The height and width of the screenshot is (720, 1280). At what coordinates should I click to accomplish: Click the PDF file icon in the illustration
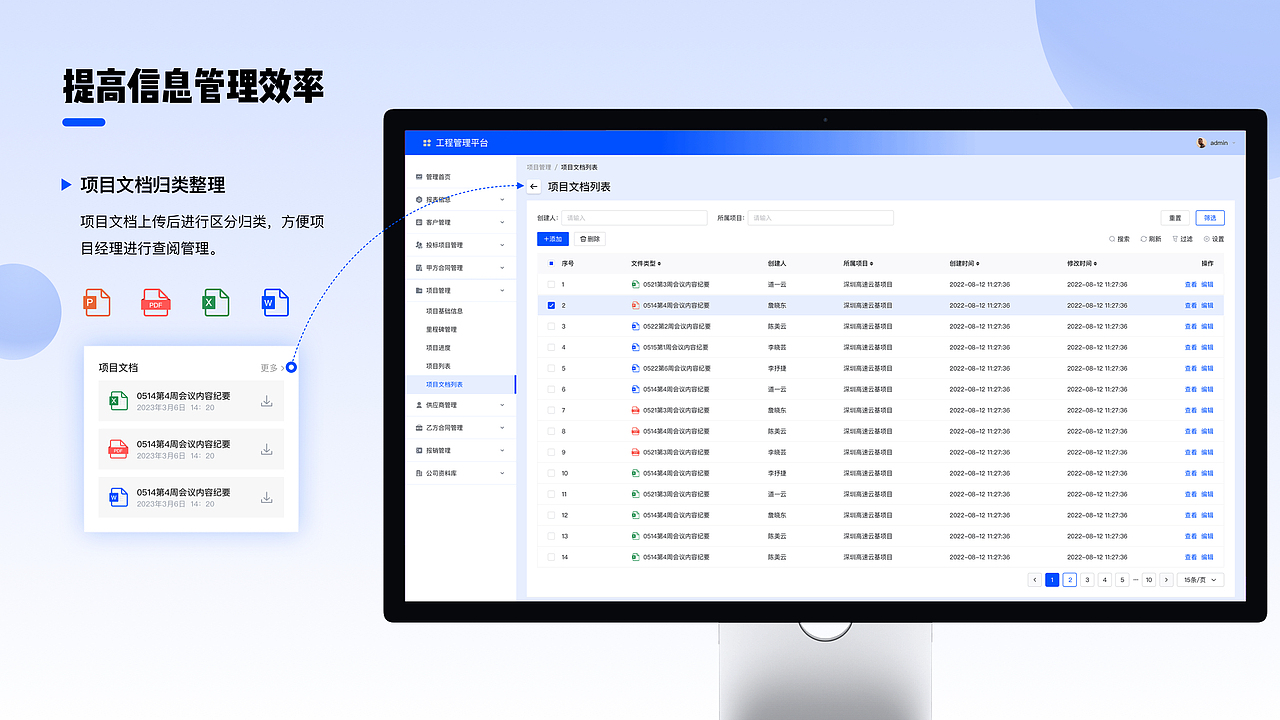[156, 302]
